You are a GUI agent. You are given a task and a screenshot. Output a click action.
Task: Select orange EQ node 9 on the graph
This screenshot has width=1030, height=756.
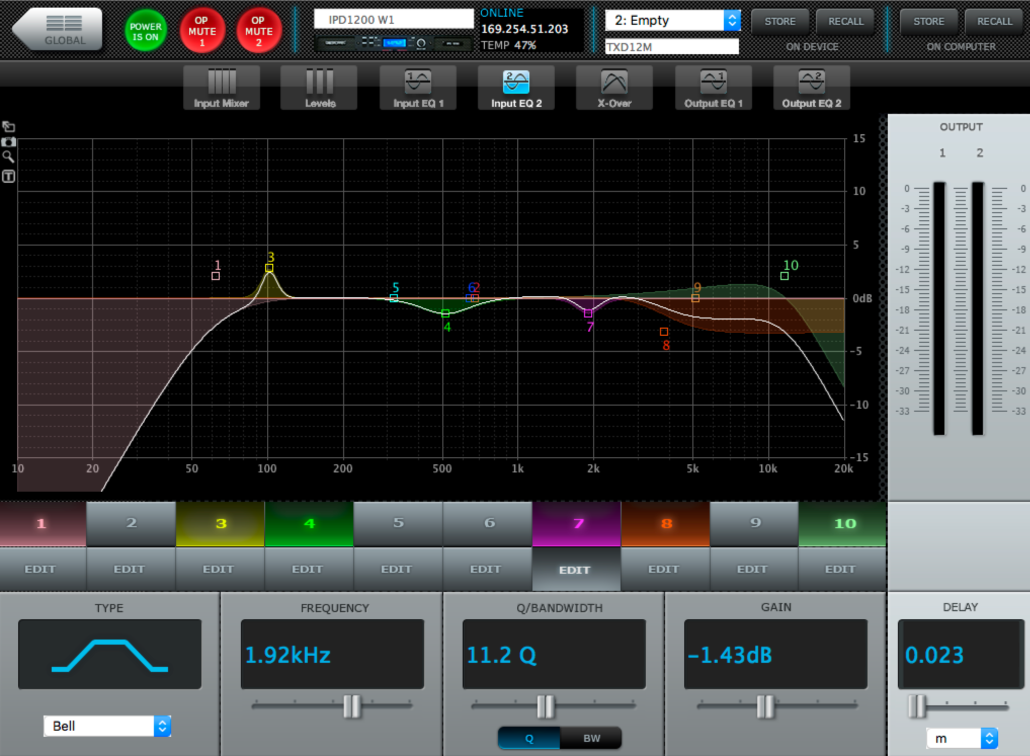click(695, 298)
